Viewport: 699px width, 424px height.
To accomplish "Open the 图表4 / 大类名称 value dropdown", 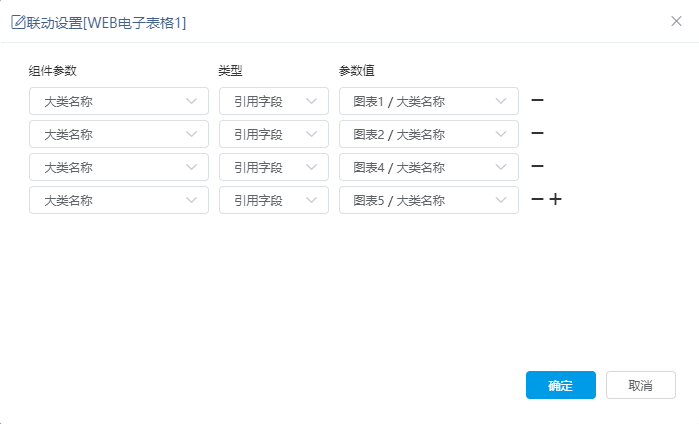I will (x=429, y=167).
